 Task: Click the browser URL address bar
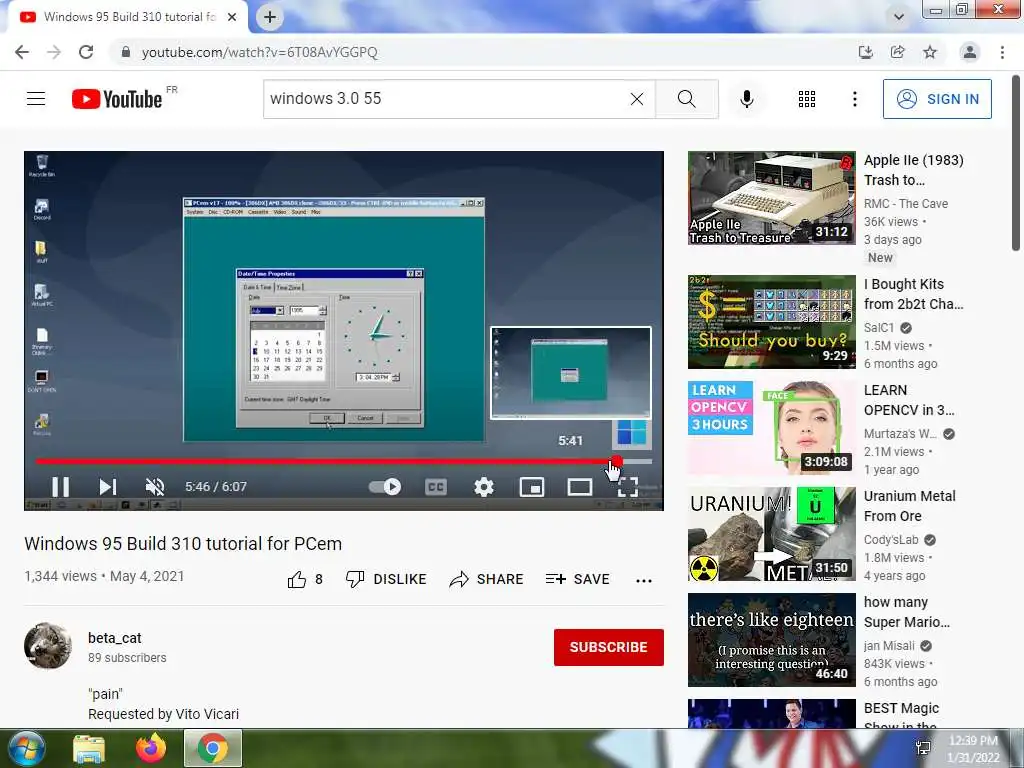483,52
